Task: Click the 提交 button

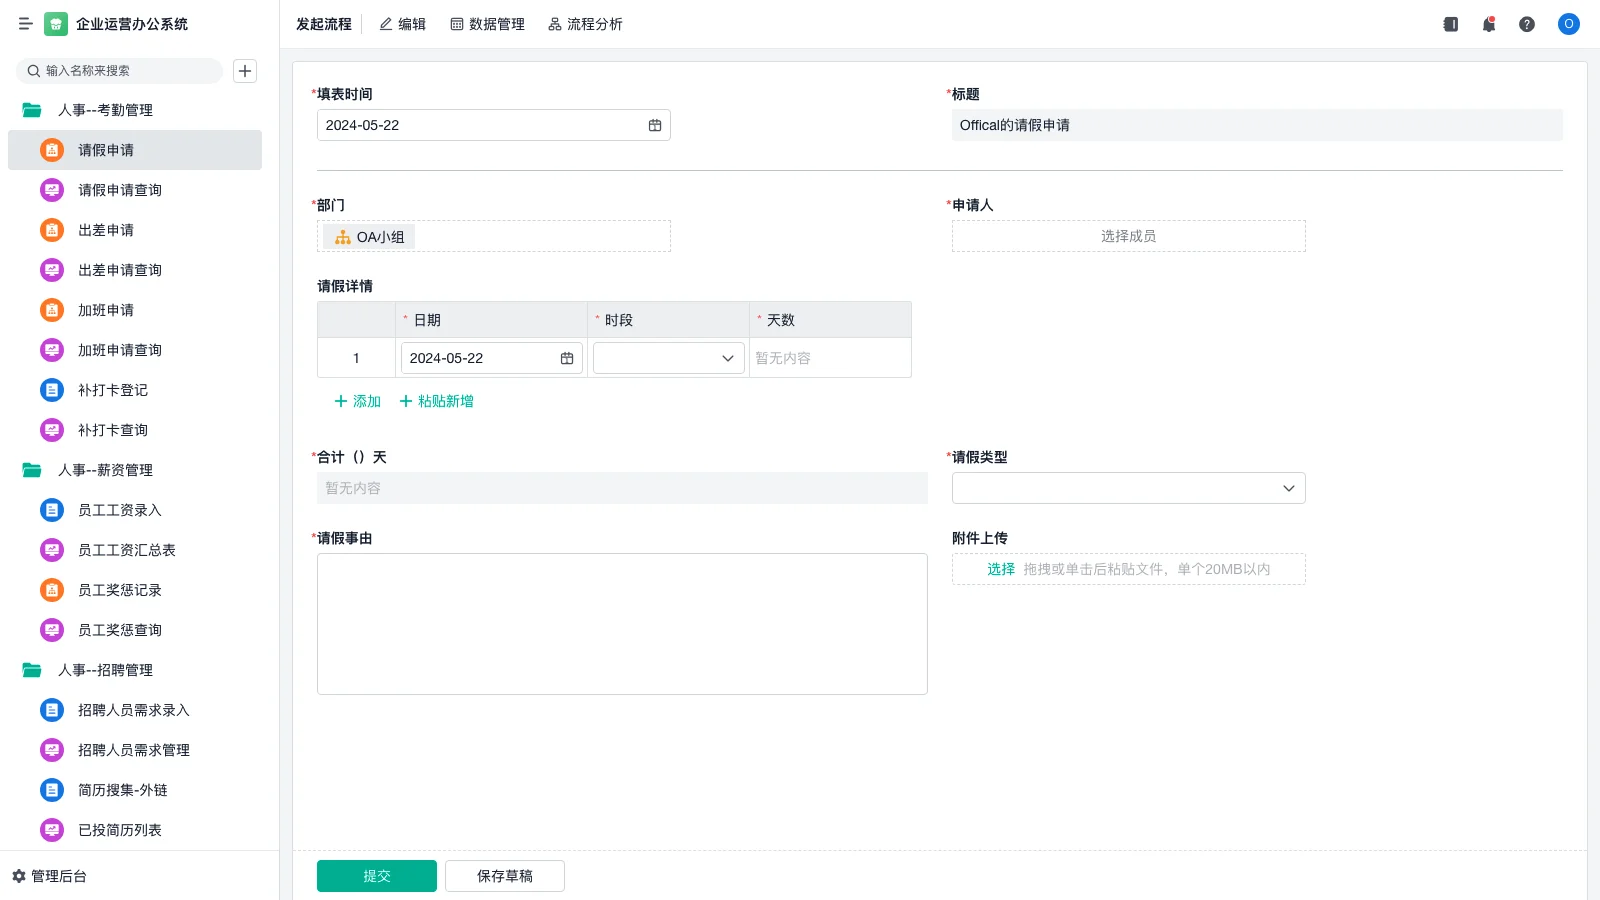Action: coord(376,875)
